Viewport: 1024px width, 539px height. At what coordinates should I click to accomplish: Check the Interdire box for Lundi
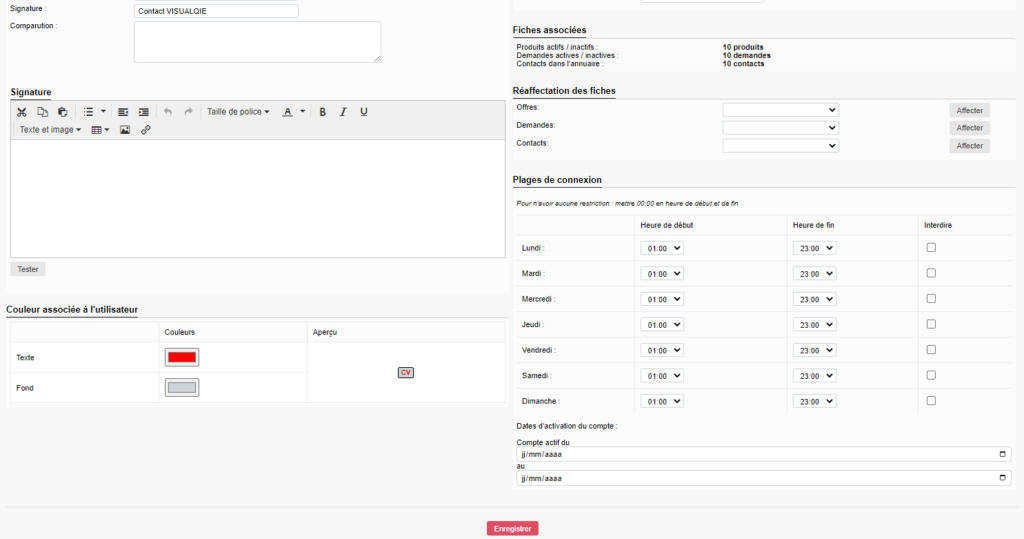coord(931,247)
